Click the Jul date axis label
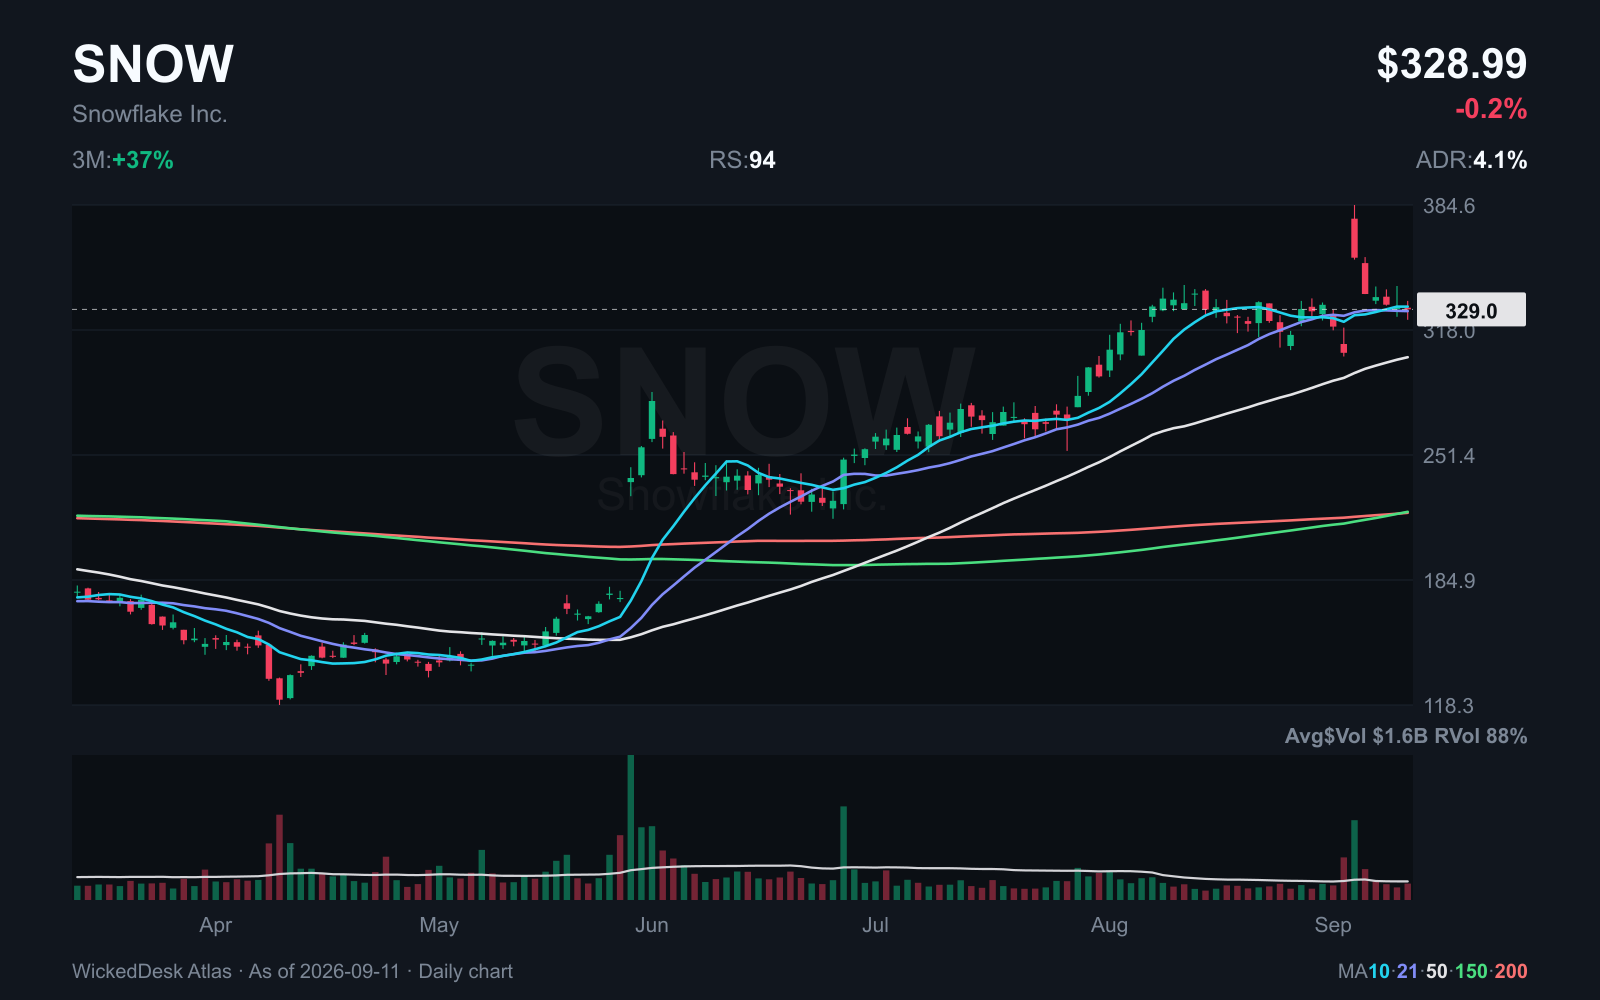The image size is (1600, 1000). click(x=875, y=925)
